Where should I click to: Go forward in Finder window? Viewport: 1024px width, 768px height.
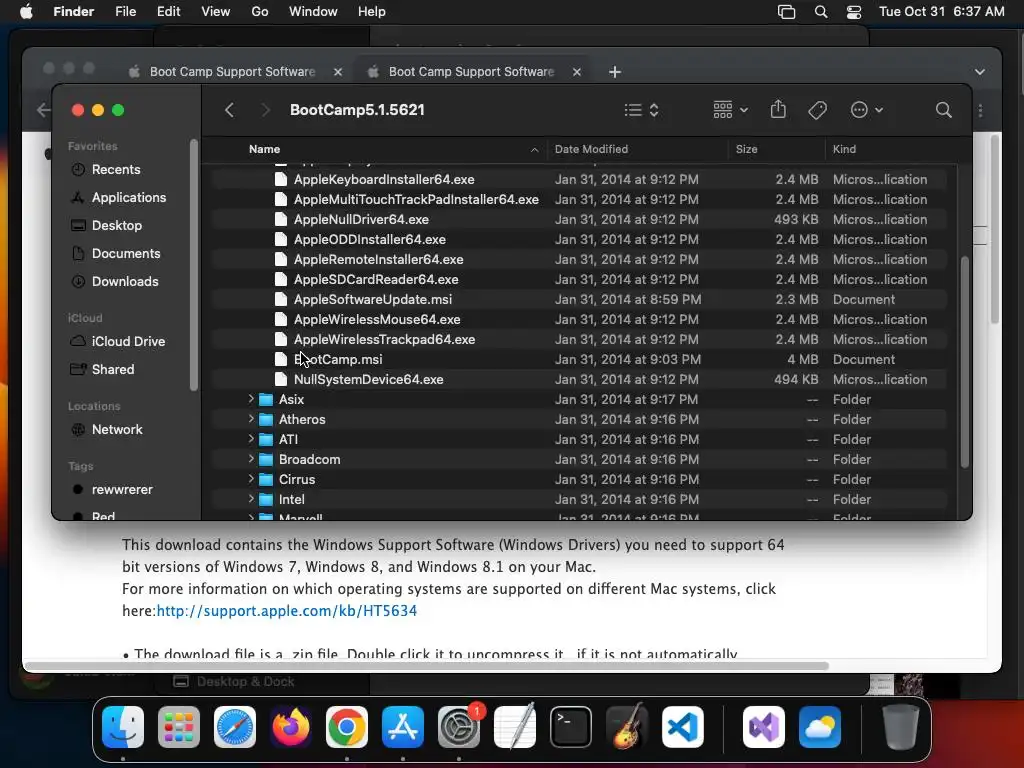(265, 110)
